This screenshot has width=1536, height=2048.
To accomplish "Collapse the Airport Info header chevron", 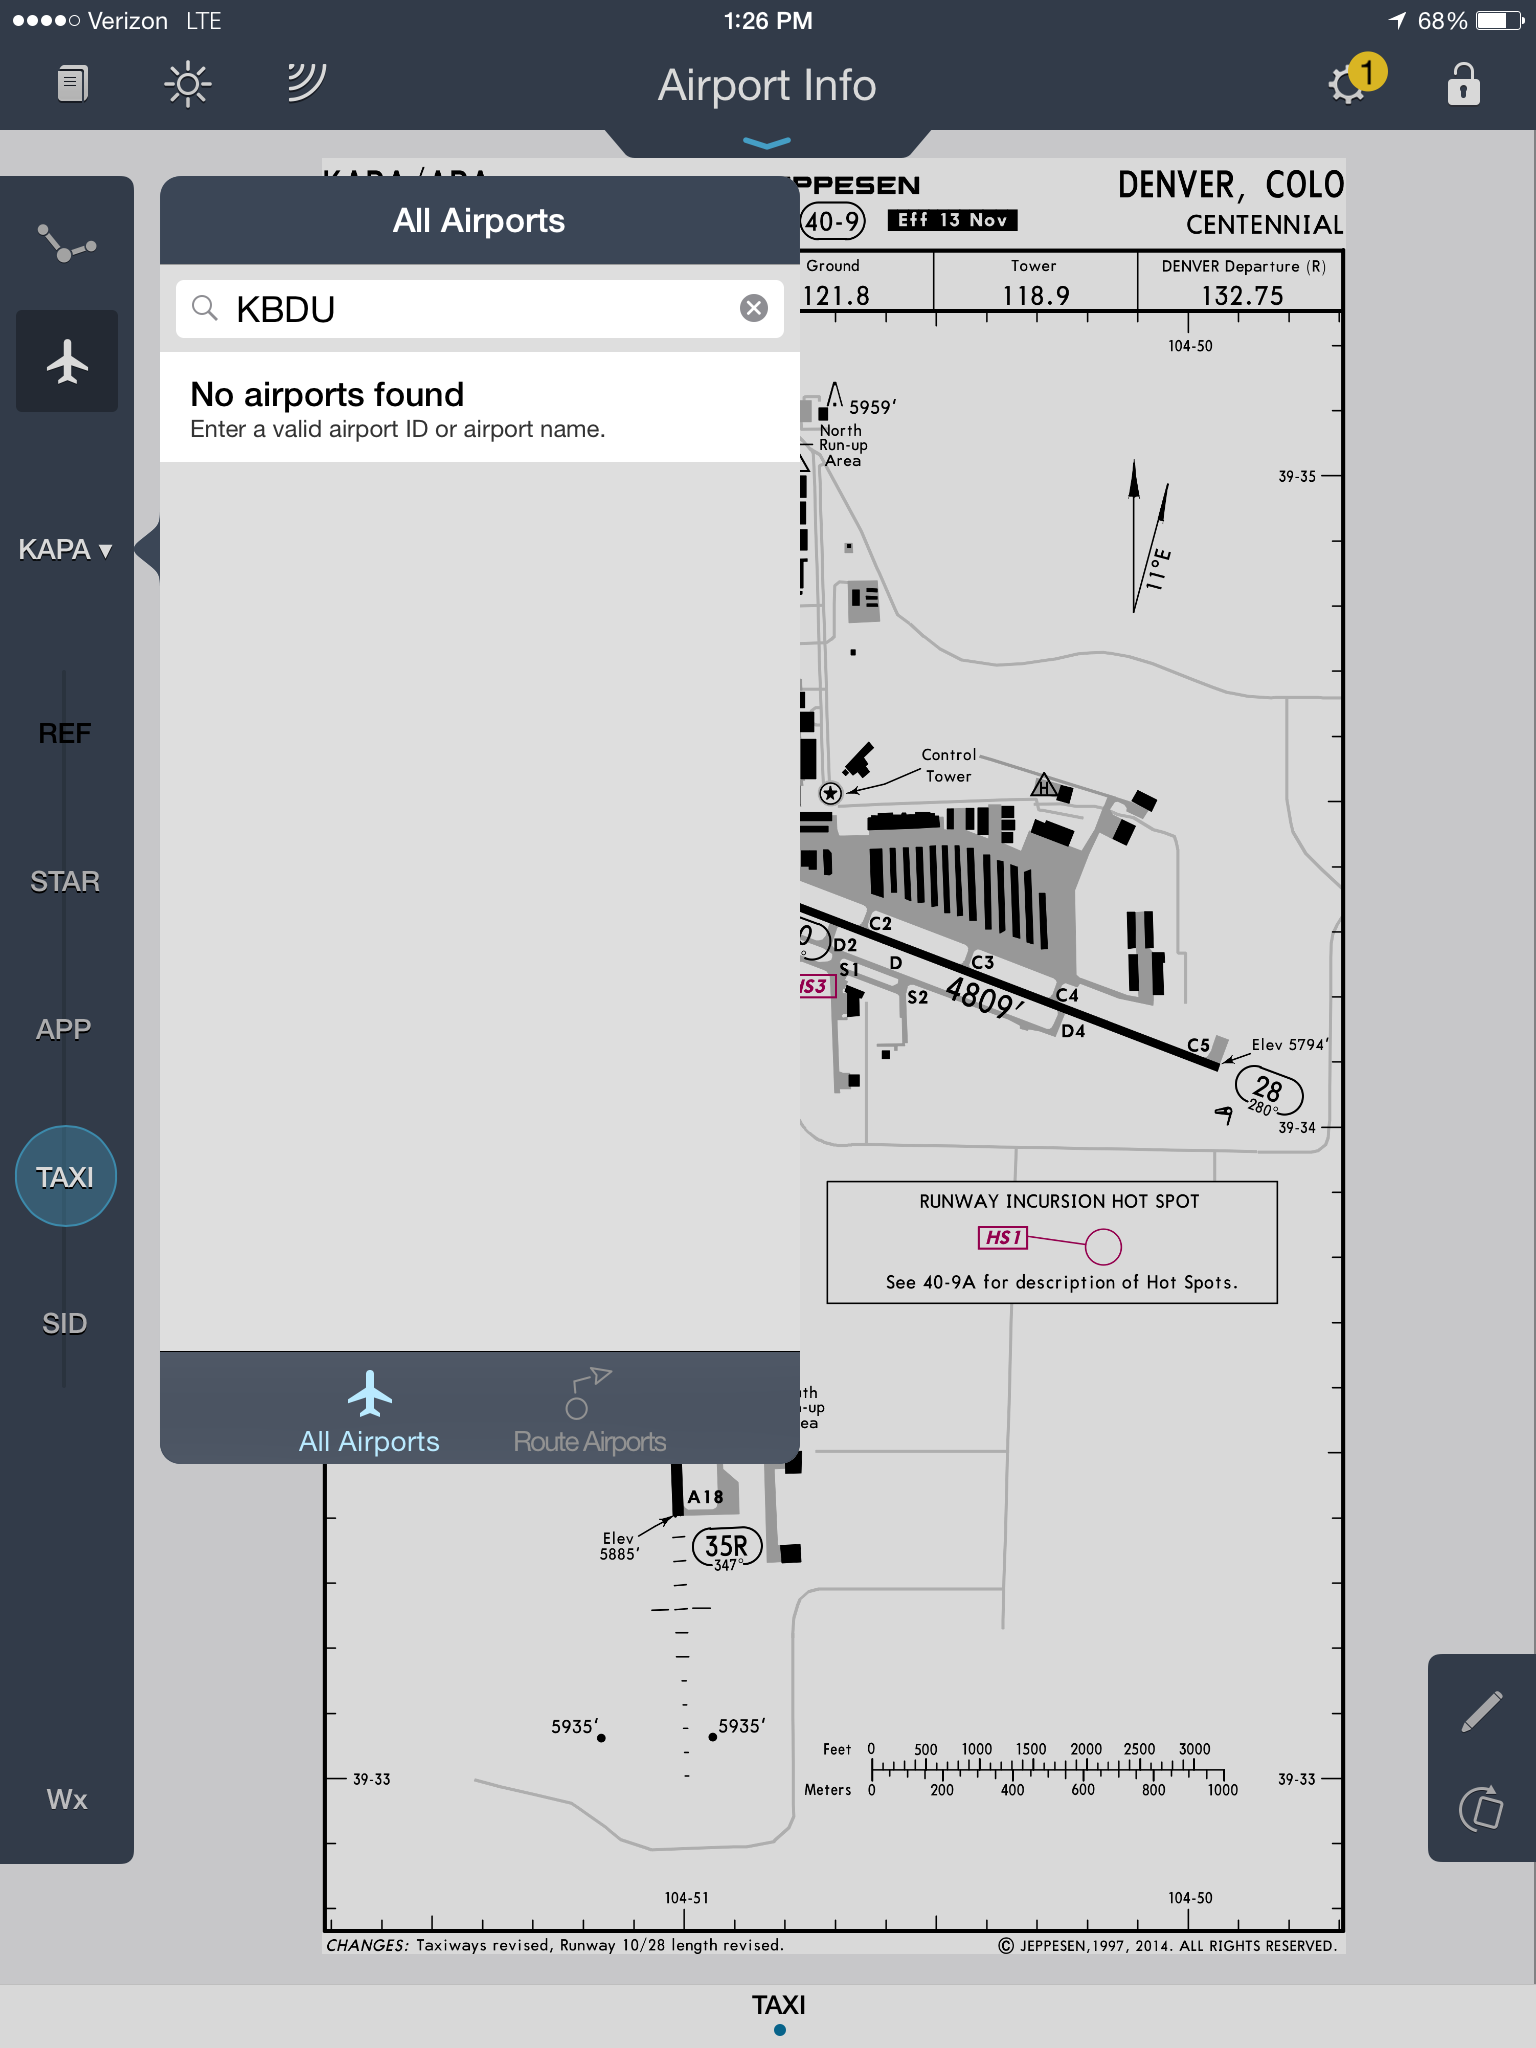I will (x=767, y=143).
